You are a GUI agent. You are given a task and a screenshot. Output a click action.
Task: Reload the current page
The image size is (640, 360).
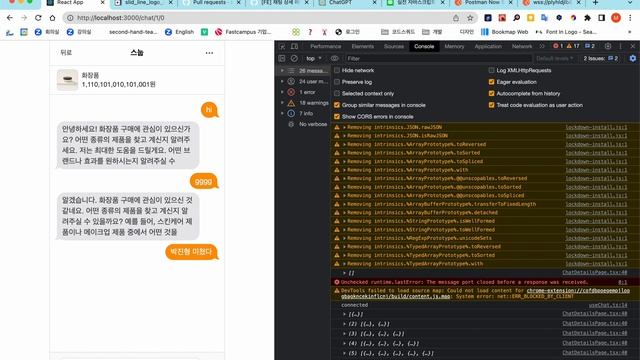click(38, 18)
